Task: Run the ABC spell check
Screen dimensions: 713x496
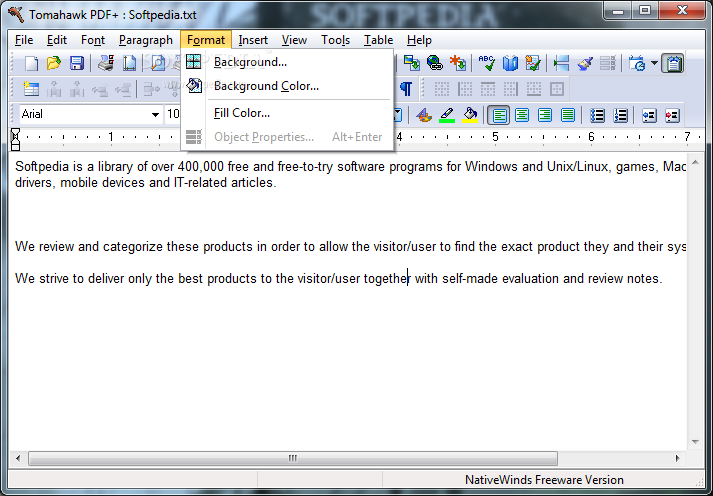Action: click(x=487, y=63)
